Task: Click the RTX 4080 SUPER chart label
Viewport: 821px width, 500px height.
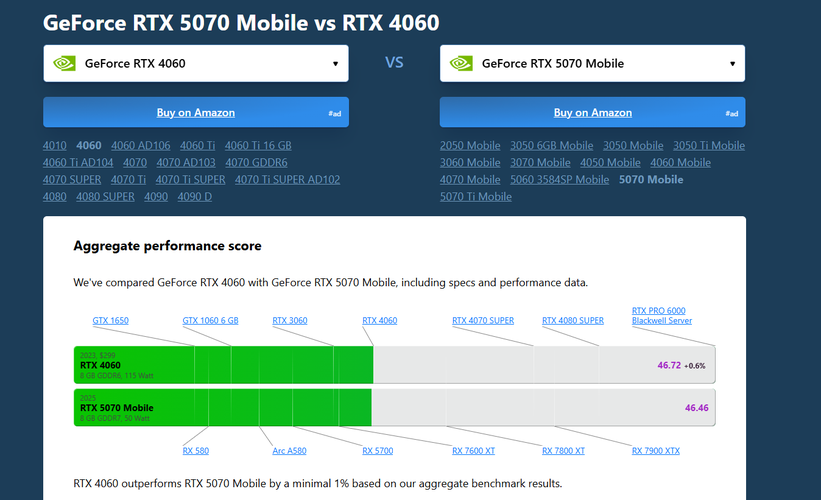Action: tap(573, 320)
